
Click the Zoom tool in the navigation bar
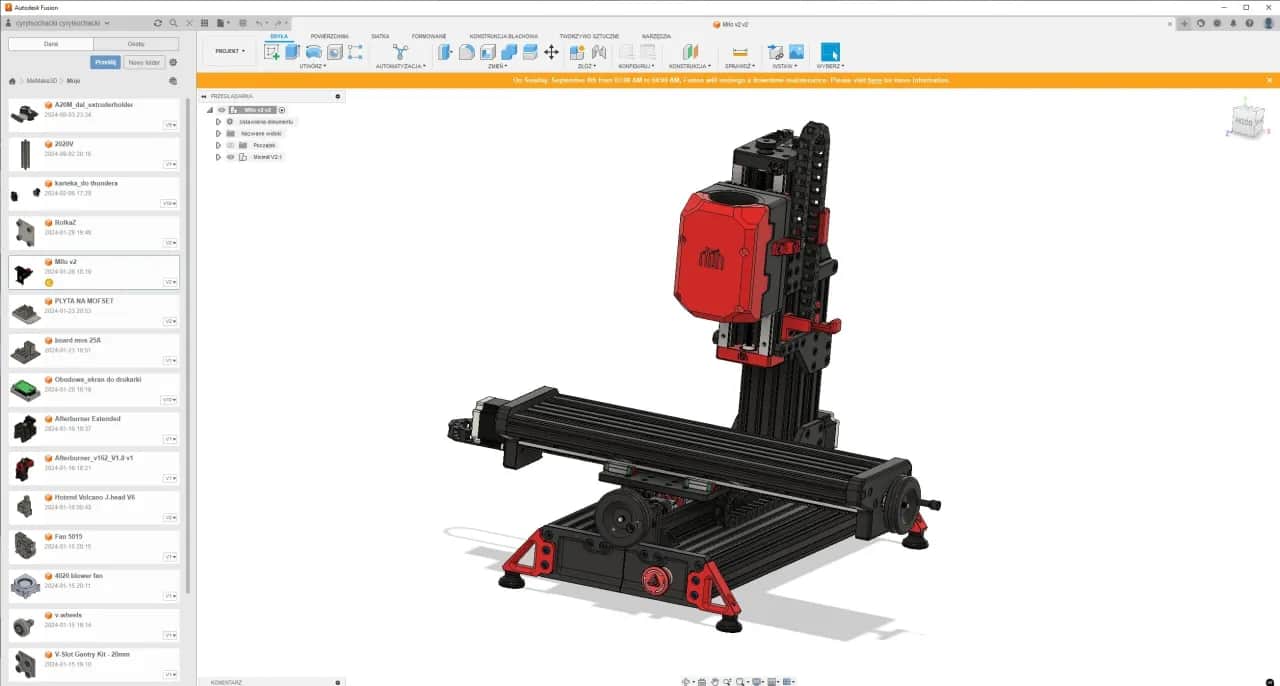[728, 681]
